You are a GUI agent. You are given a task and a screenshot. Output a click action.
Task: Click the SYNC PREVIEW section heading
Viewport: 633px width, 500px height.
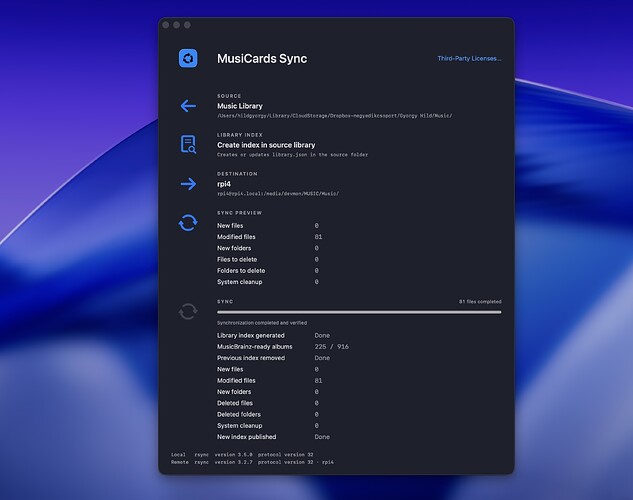[239, 213]
